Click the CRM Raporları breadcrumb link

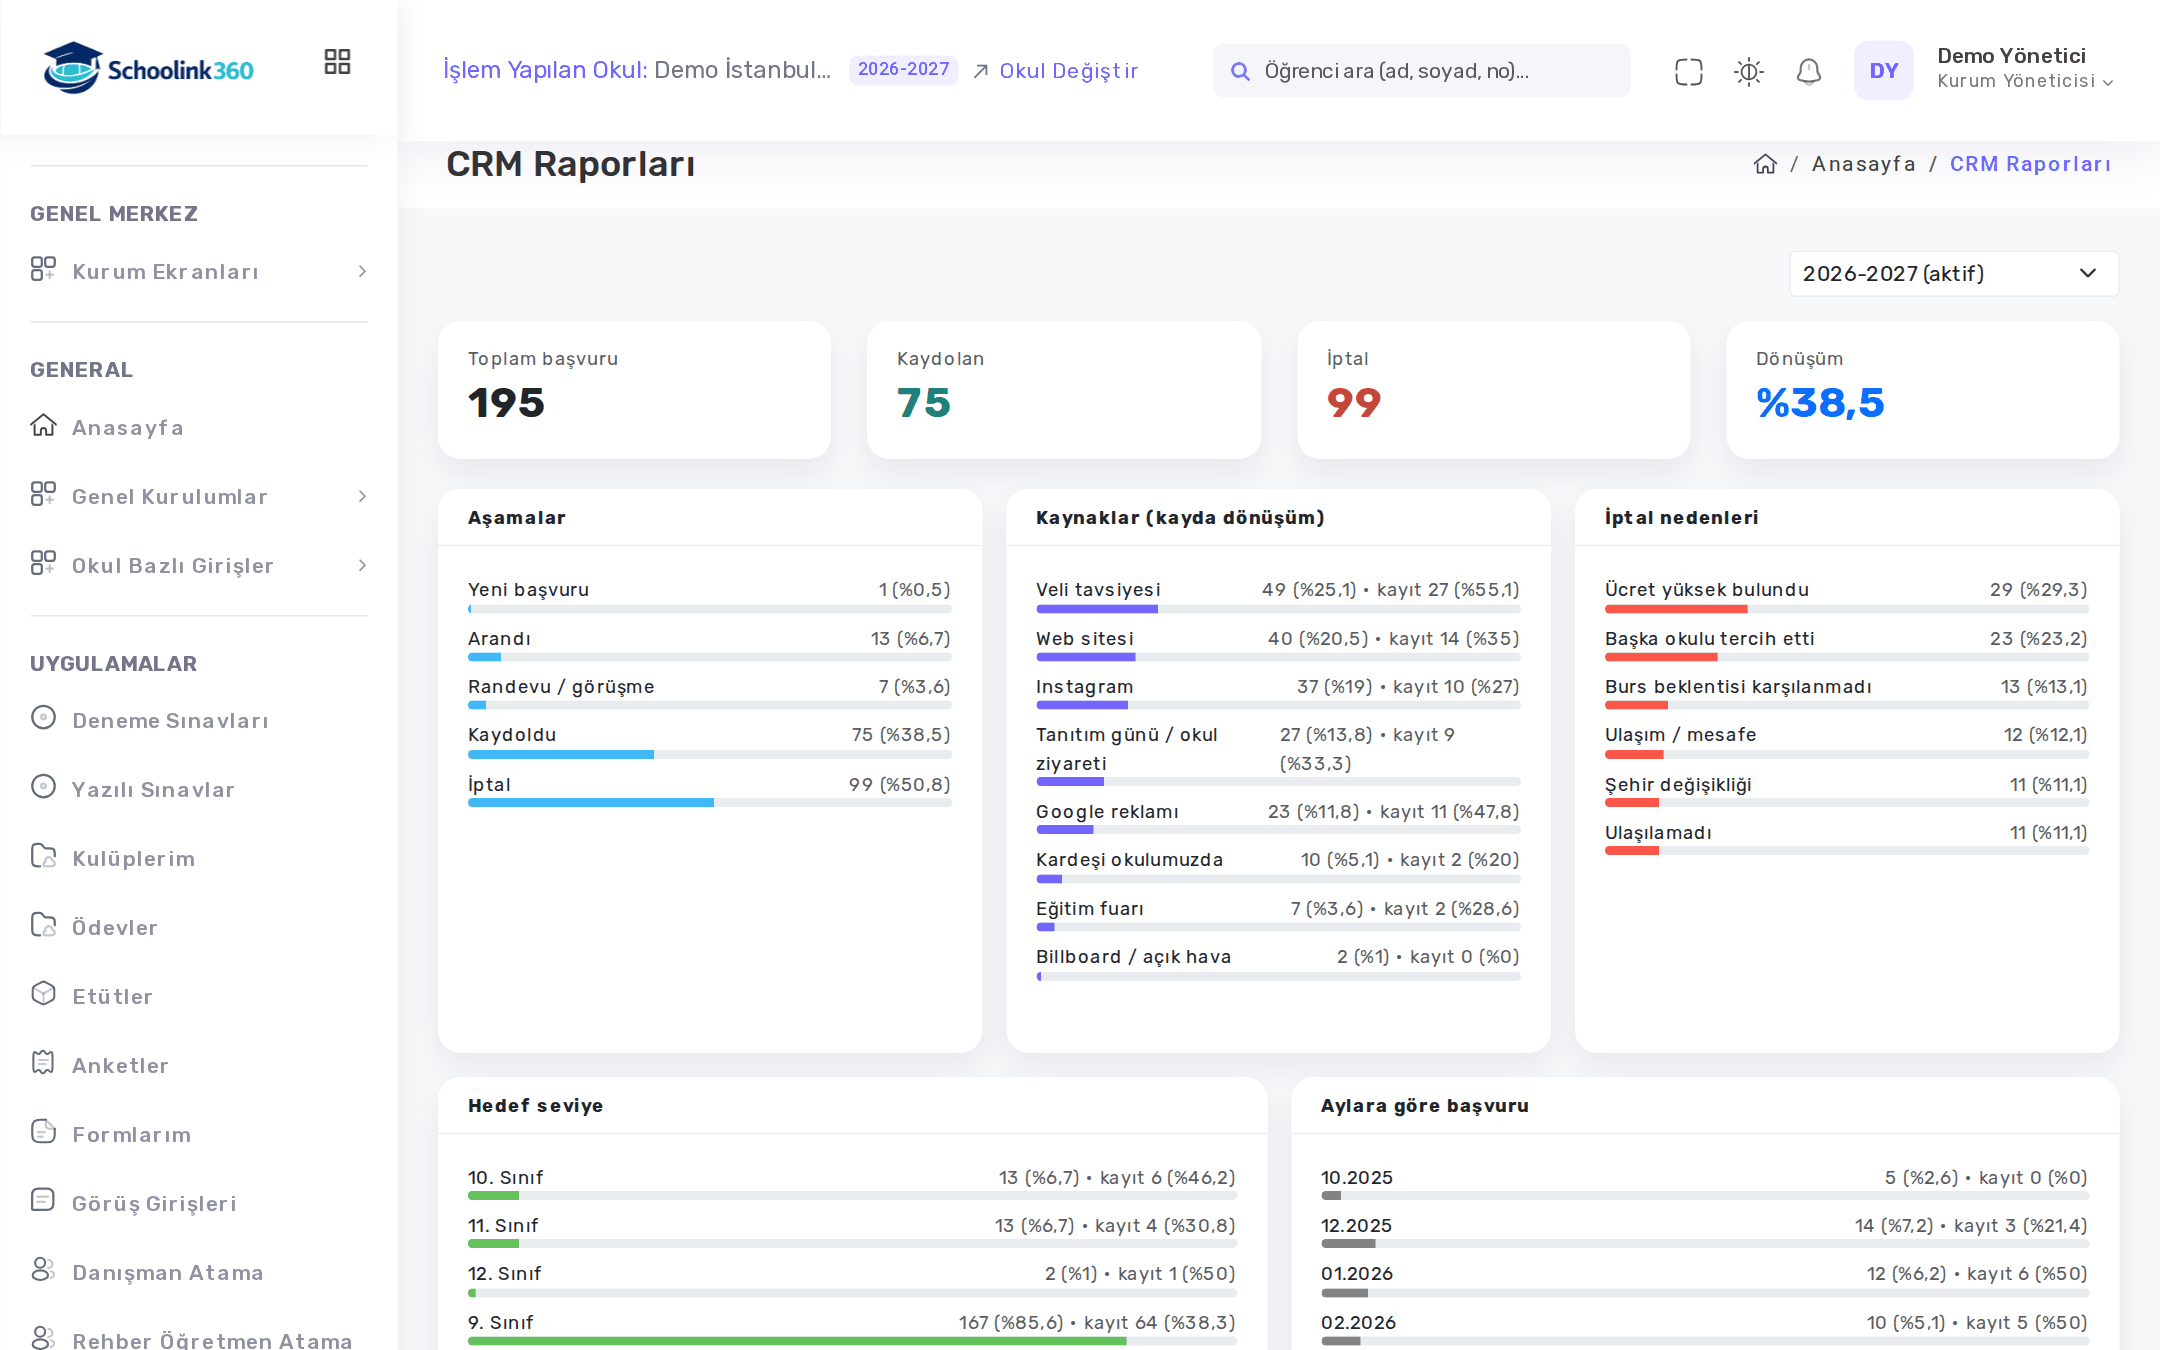[2030, 164]
